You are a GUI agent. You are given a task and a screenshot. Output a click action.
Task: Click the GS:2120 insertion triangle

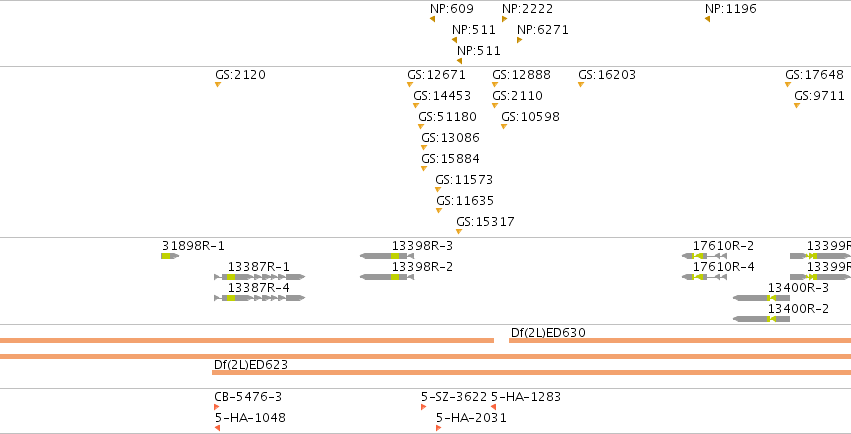click(218, 85)
